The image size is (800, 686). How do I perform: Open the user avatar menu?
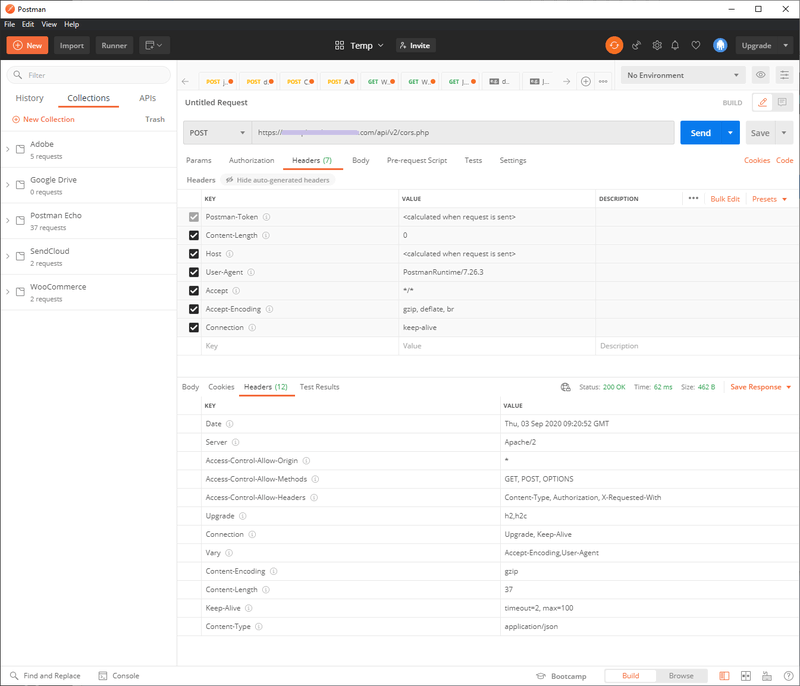(x=720, y=45)
